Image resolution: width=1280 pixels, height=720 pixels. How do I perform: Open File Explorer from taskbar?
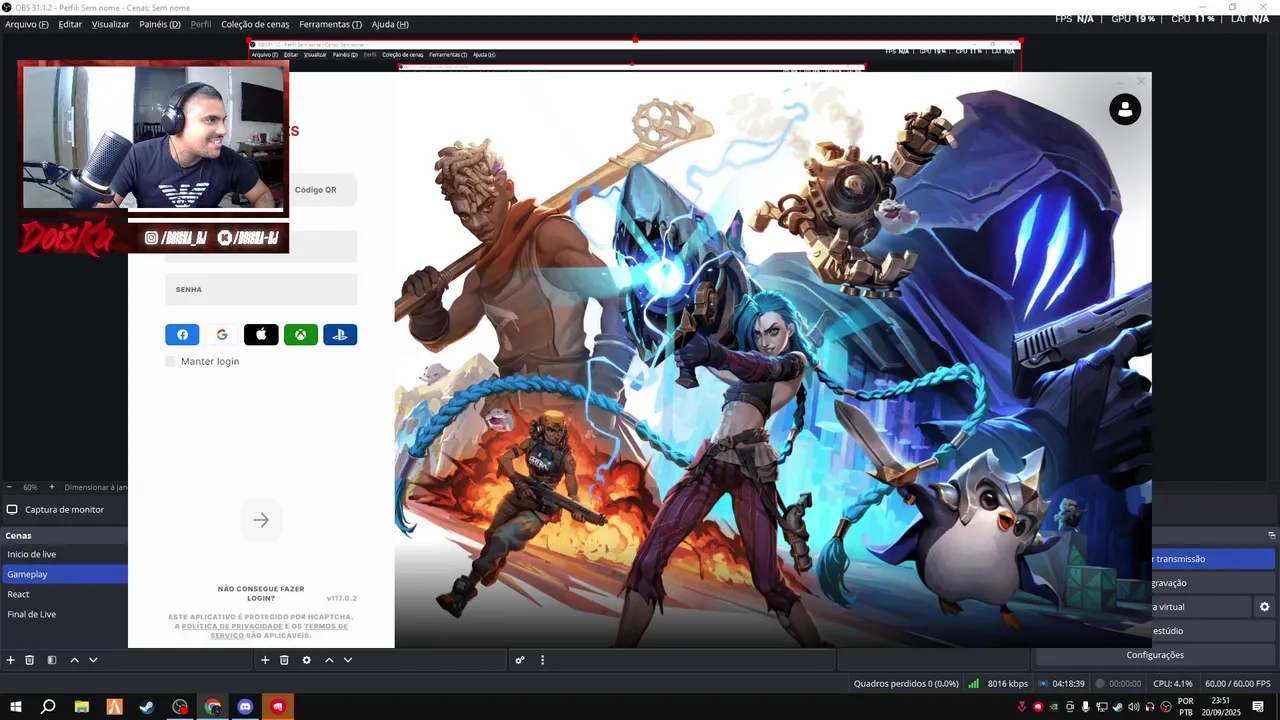[82, 707]
